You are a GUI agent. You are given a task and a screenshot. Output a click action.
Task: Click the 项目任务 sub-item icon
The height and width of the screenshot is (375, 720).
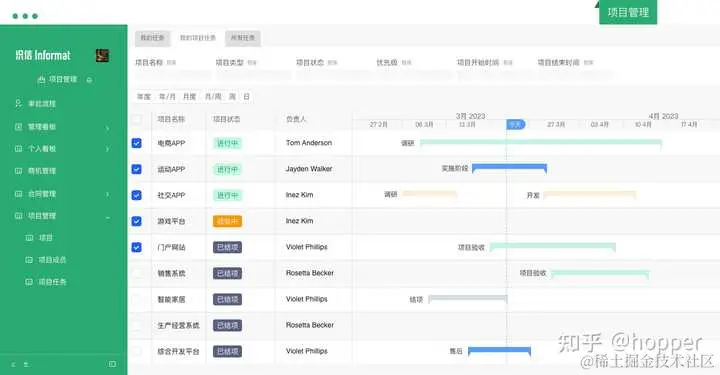pyautogui.click(x=29, y=282)
